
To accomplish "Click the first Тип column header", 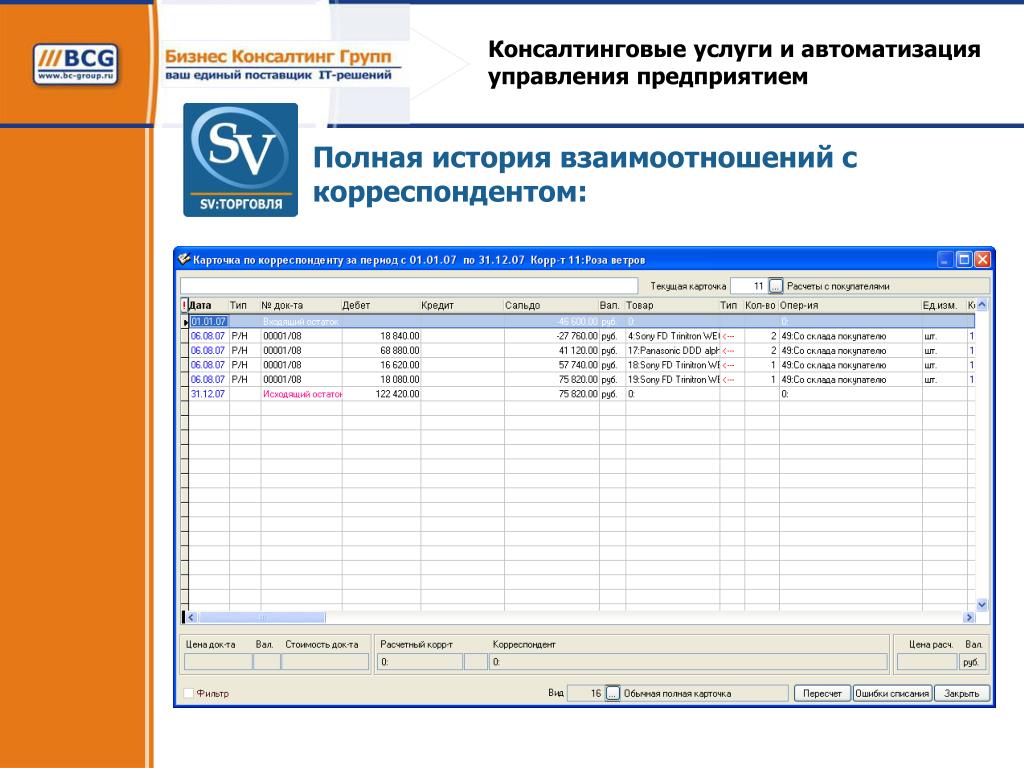I will point(244,305).
